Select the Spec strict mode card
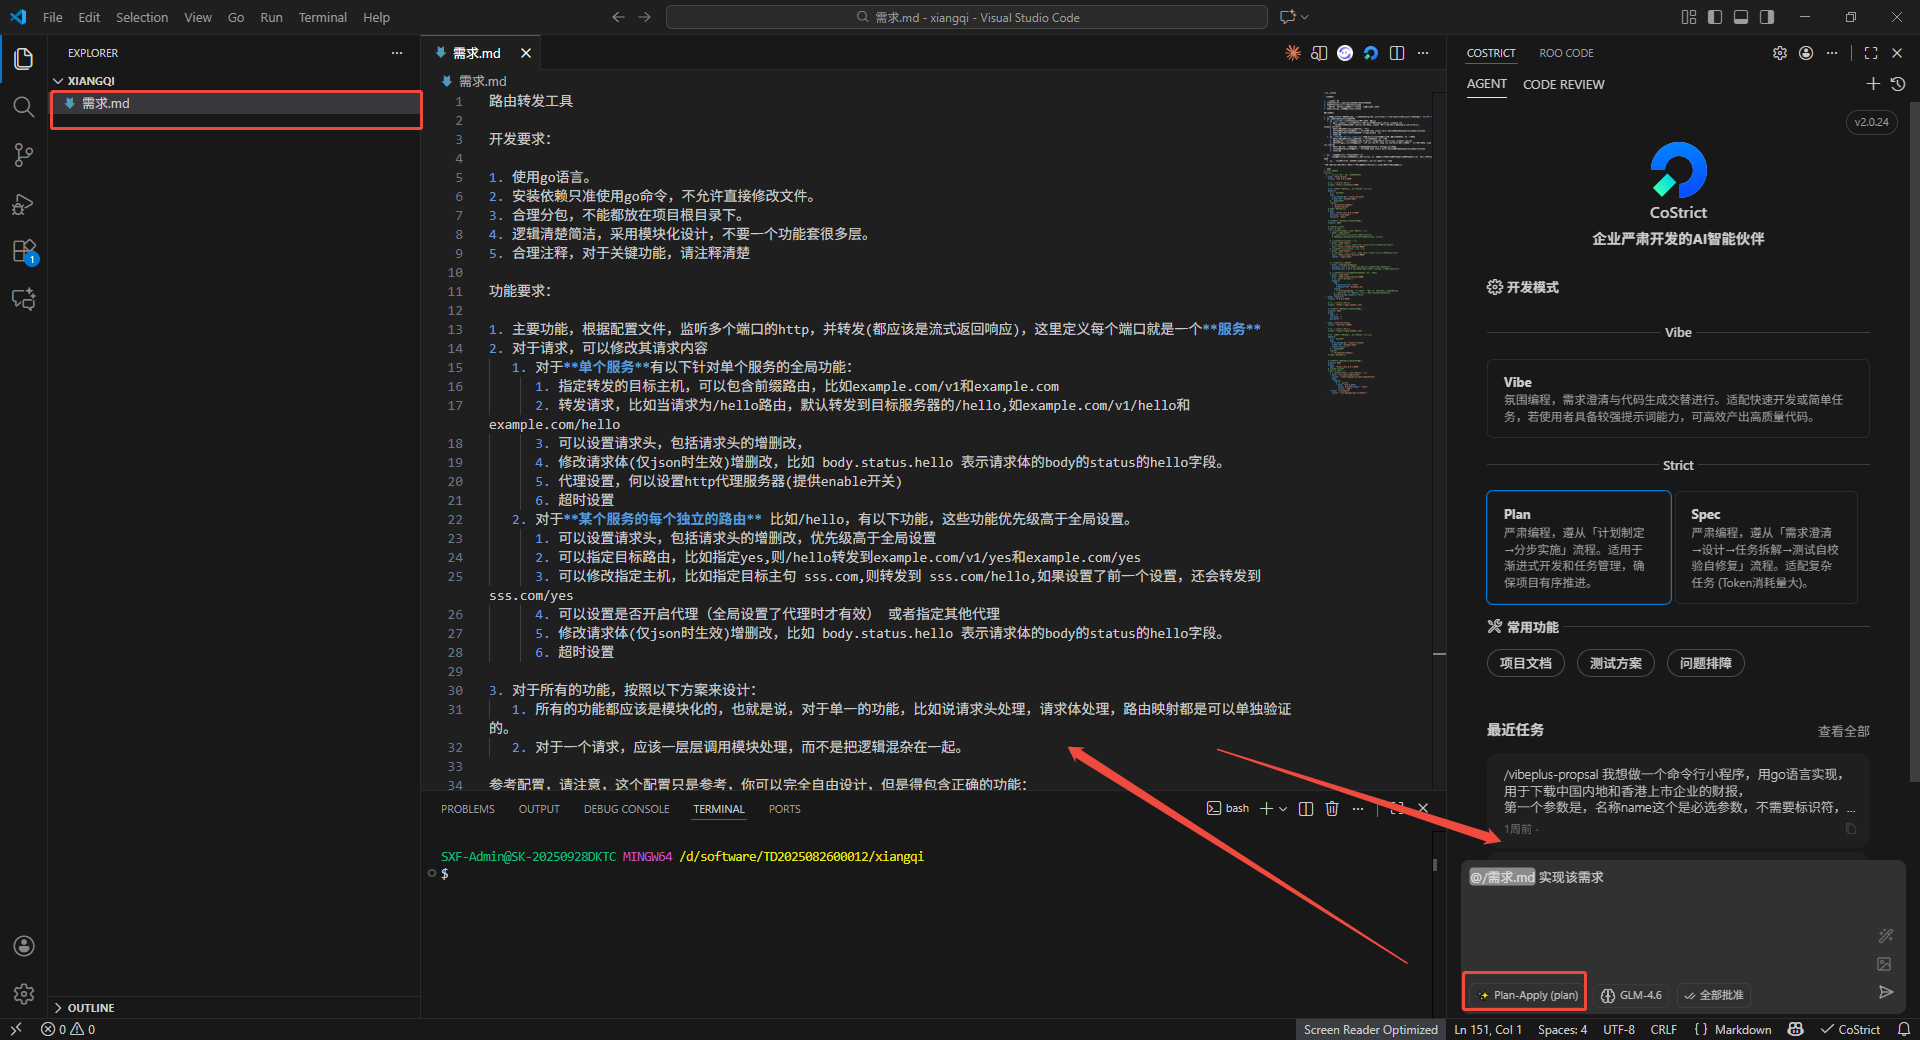 tap(1765, 547)
